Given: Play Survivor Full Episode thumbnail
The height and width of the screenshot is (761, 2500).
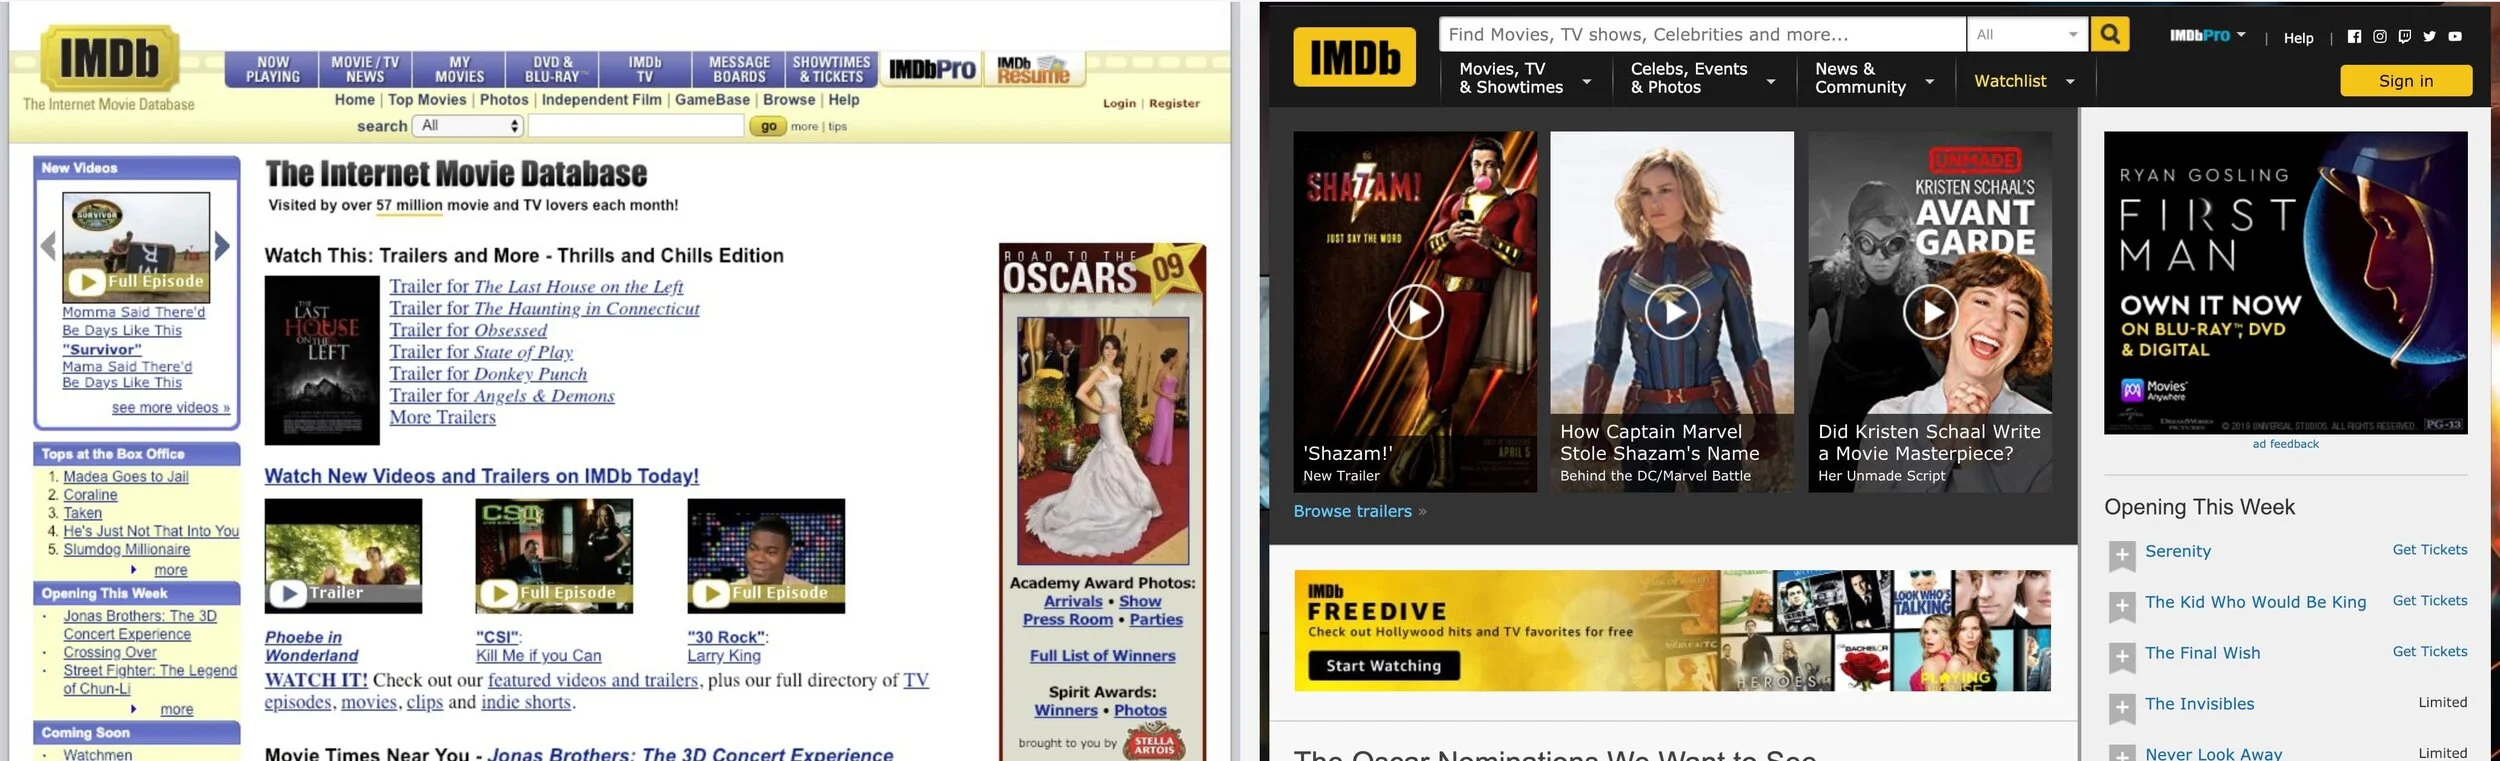Looking at the screenshot, I should pos(136,247).
